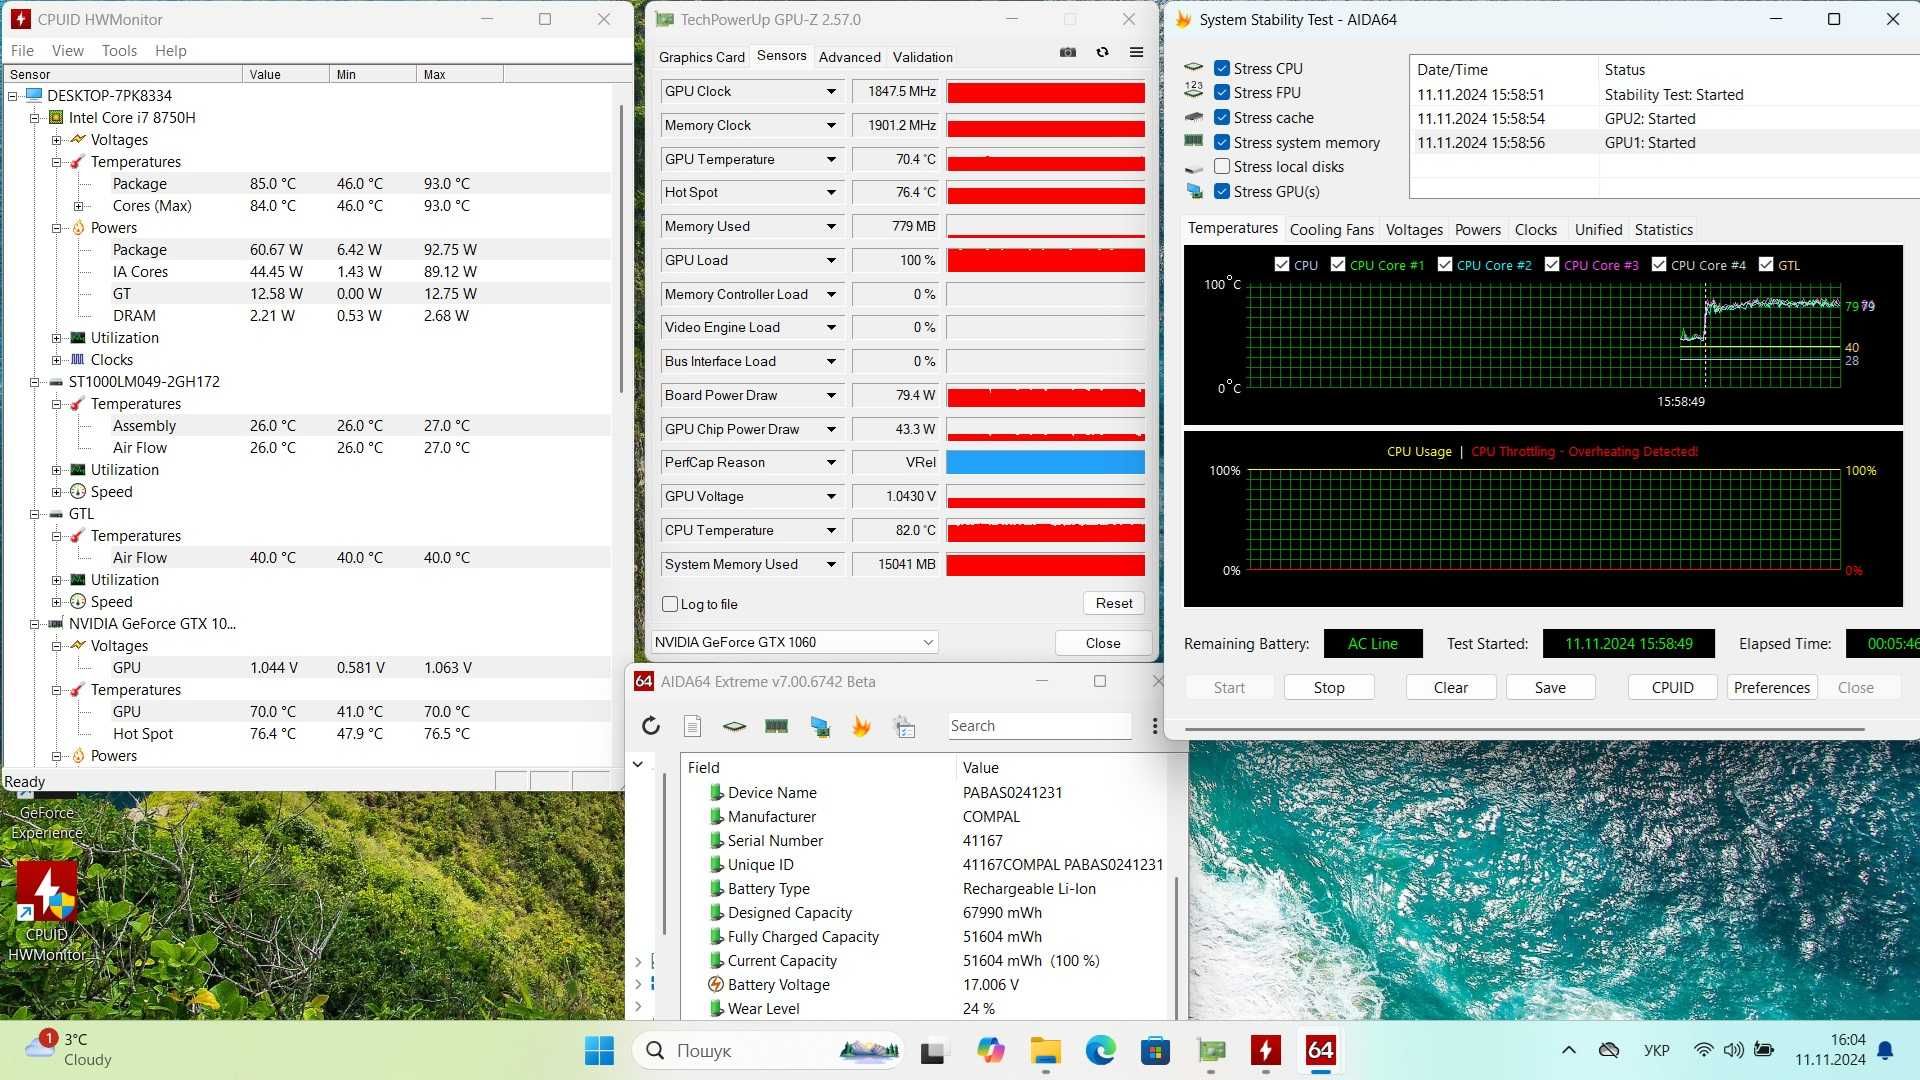Collapse the ST1000LM049-2GH172 drive node
The image size is (1920, 1080).
tap(35, 382)
